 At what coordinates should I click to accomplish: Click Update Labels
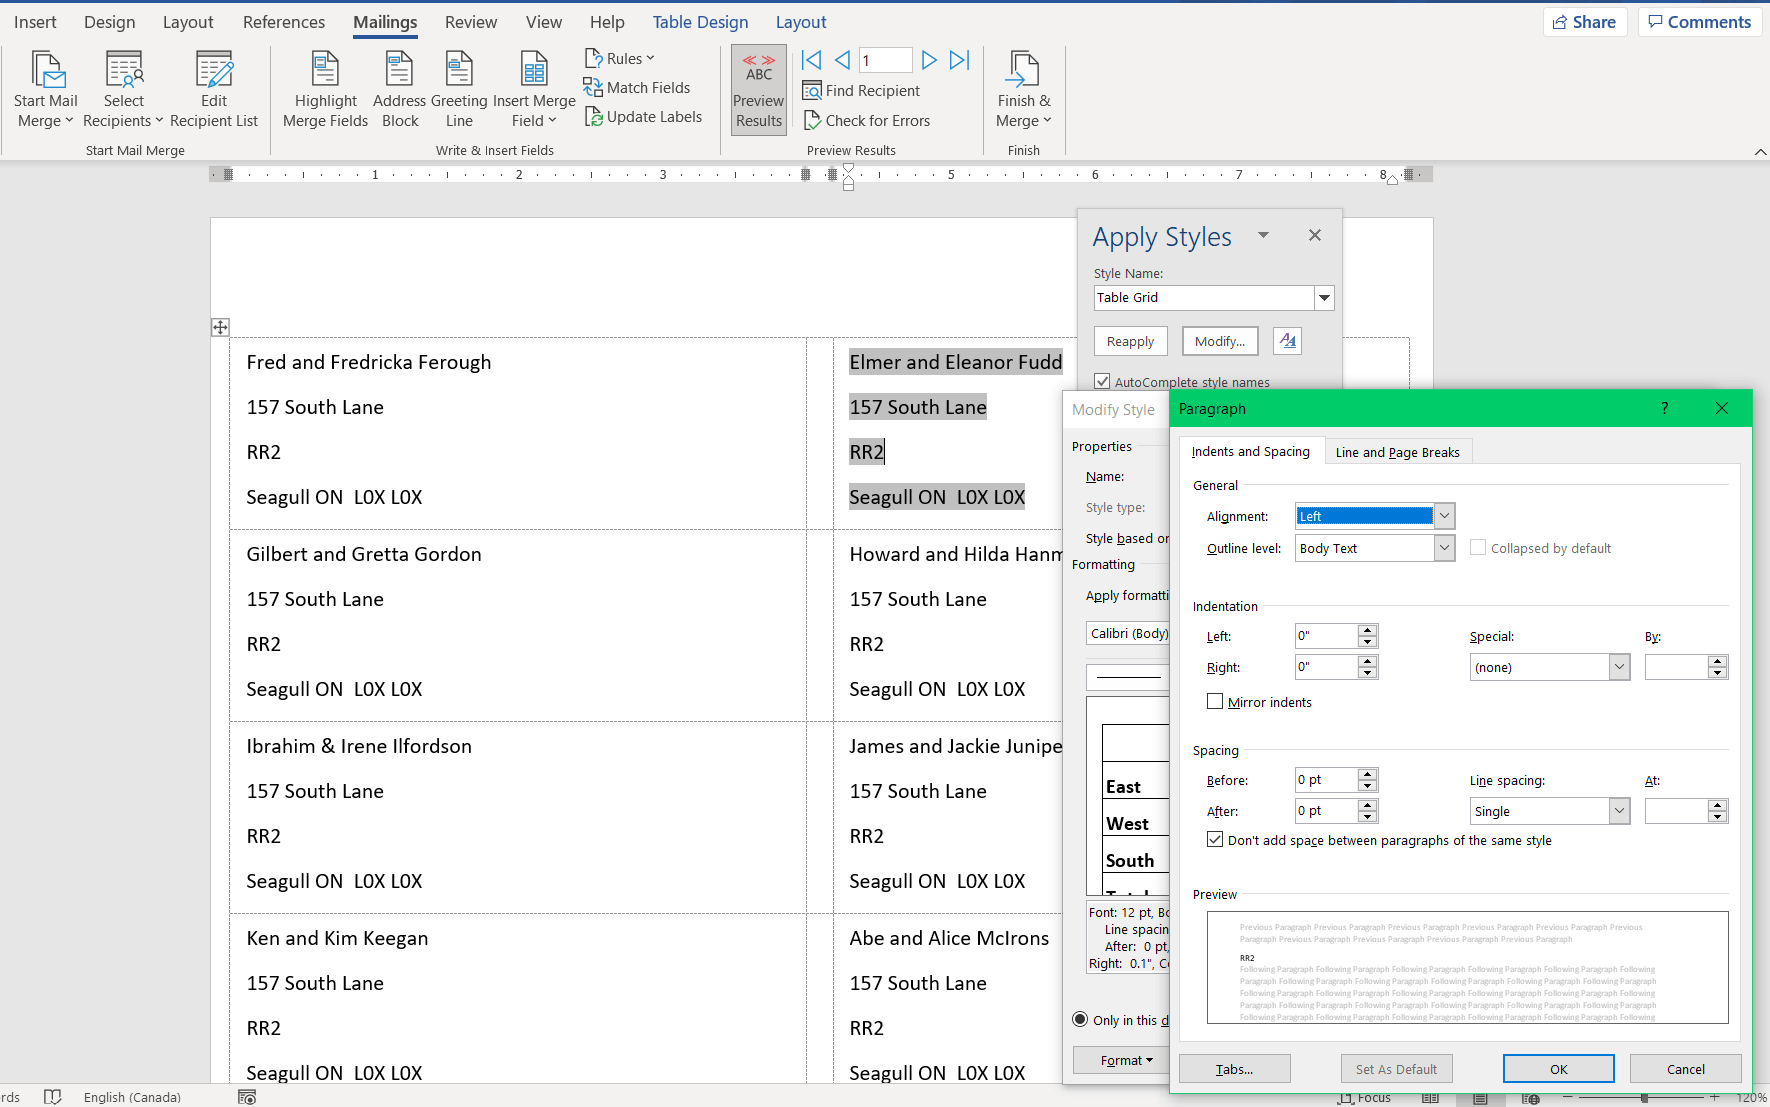tap(643, 117)
